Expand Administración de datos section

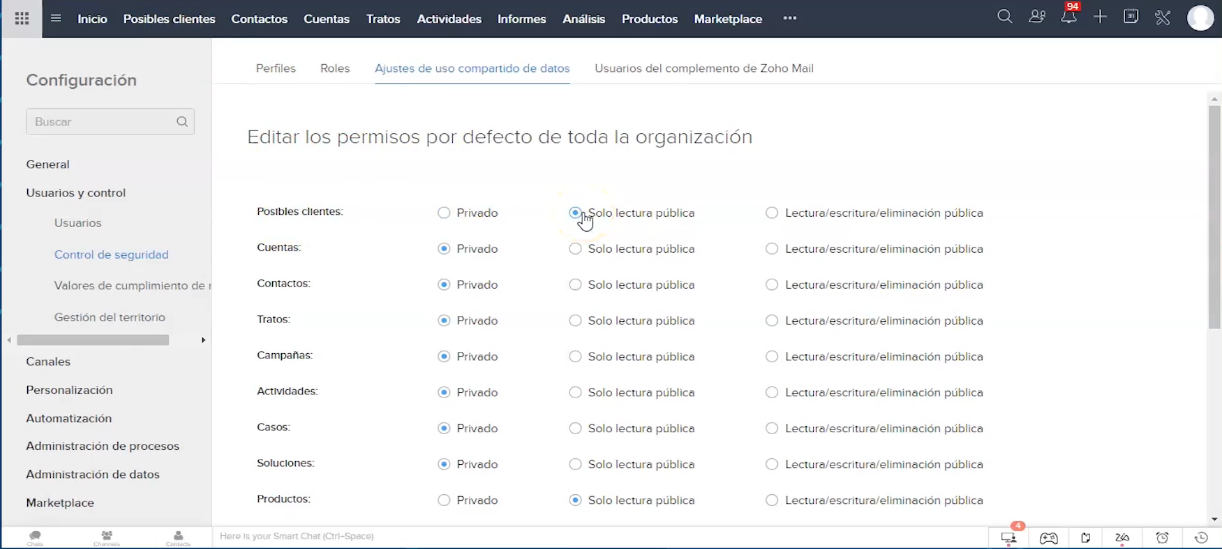(x=93, y=474)
